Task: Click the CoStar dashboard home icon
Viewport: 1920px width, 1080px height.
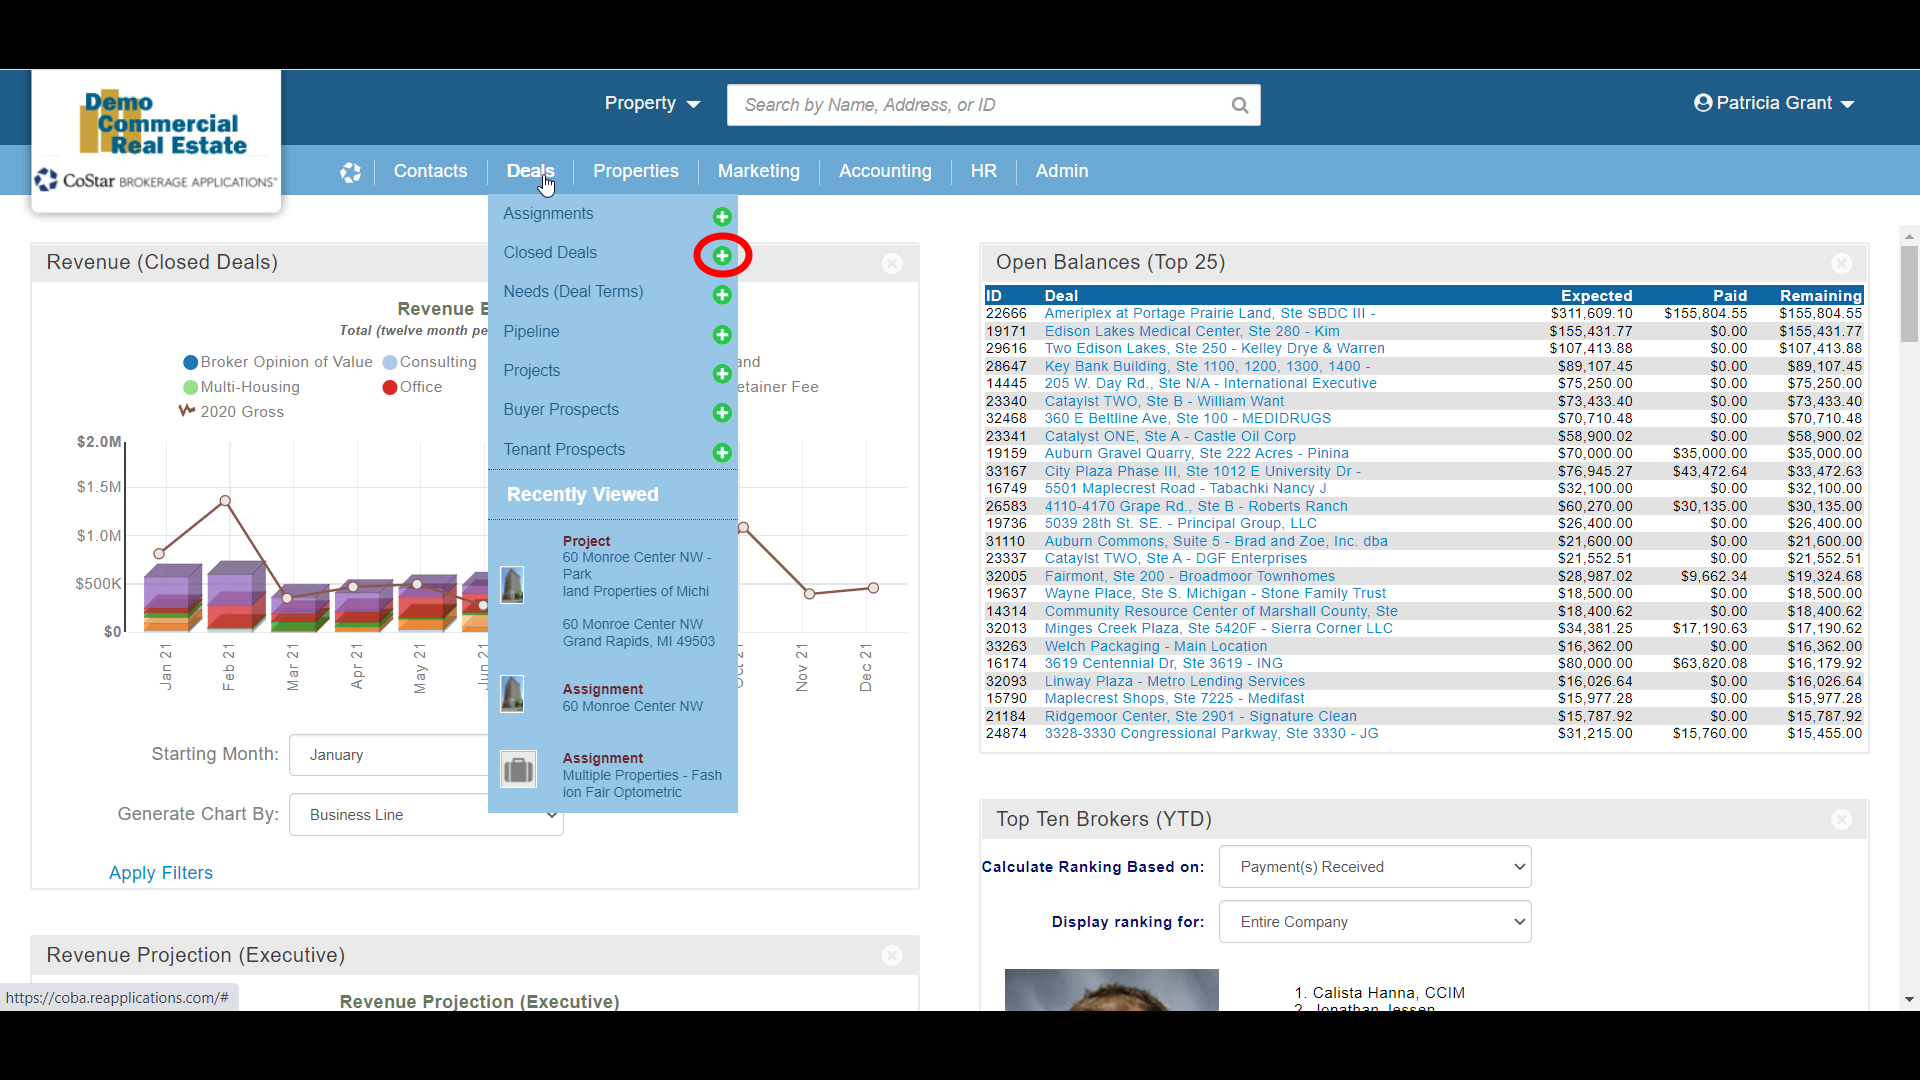Action: coord(350,172)
